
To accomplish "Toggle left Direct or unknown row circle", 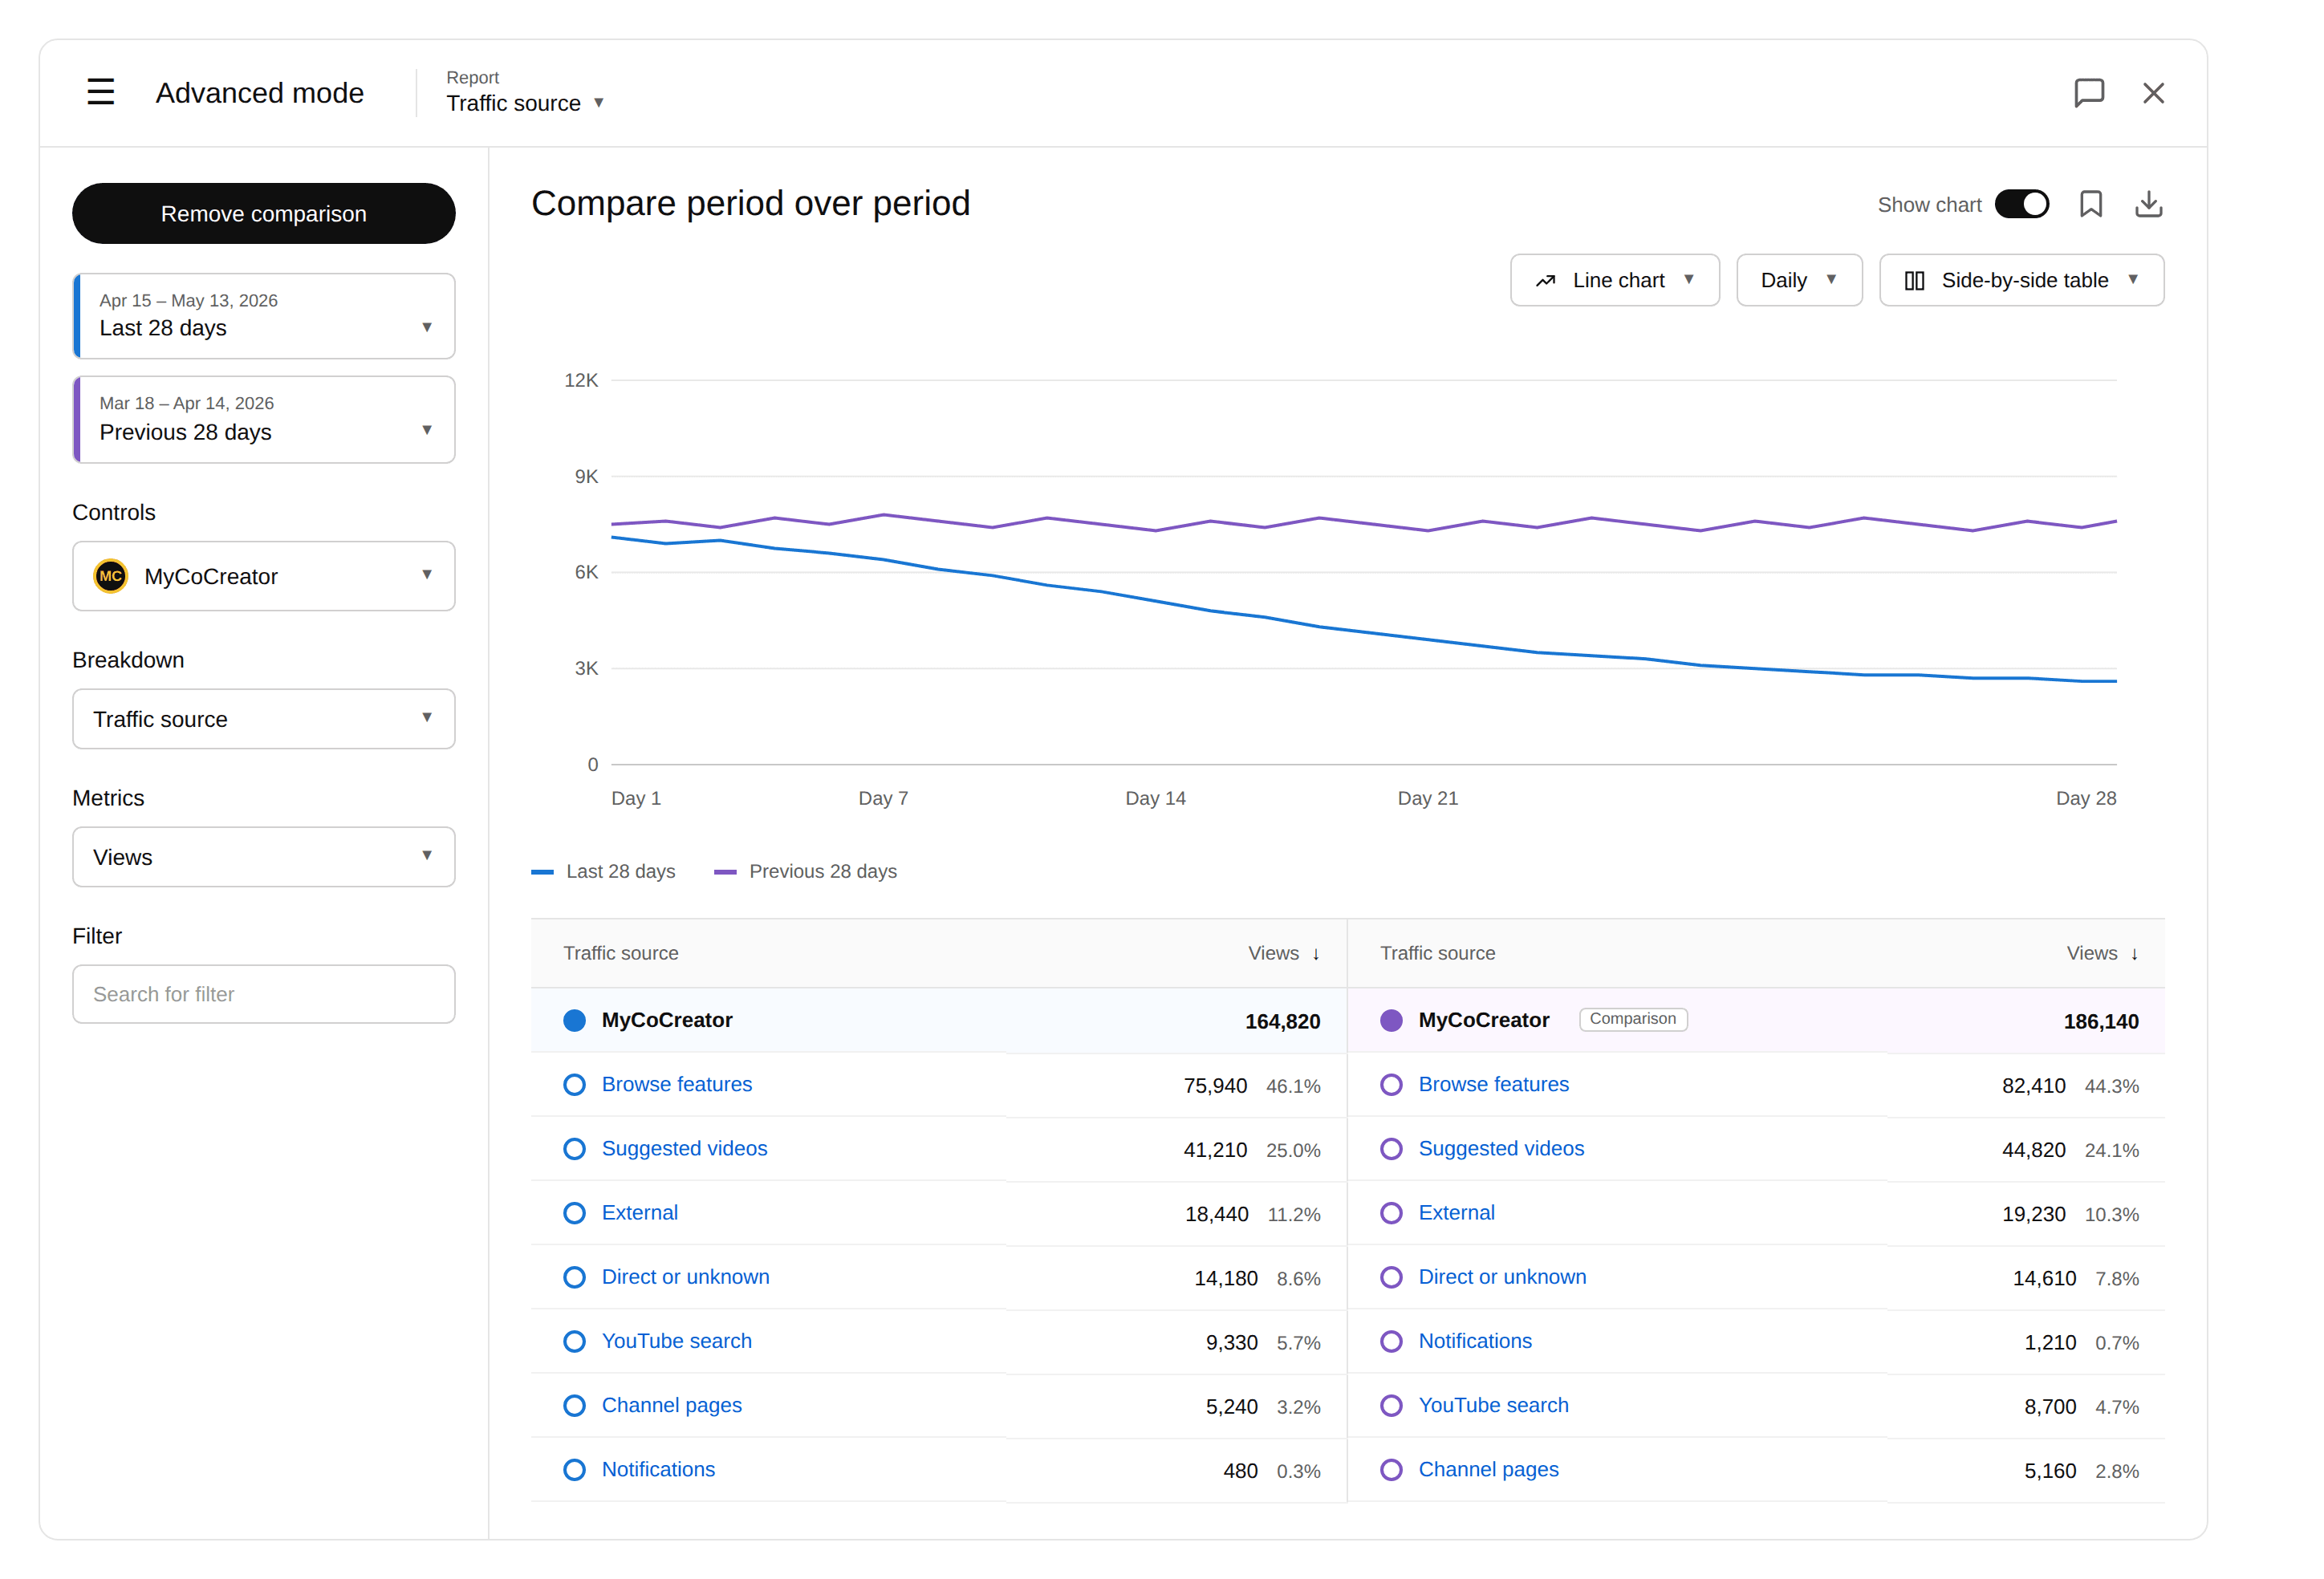I will (574, 1277).
